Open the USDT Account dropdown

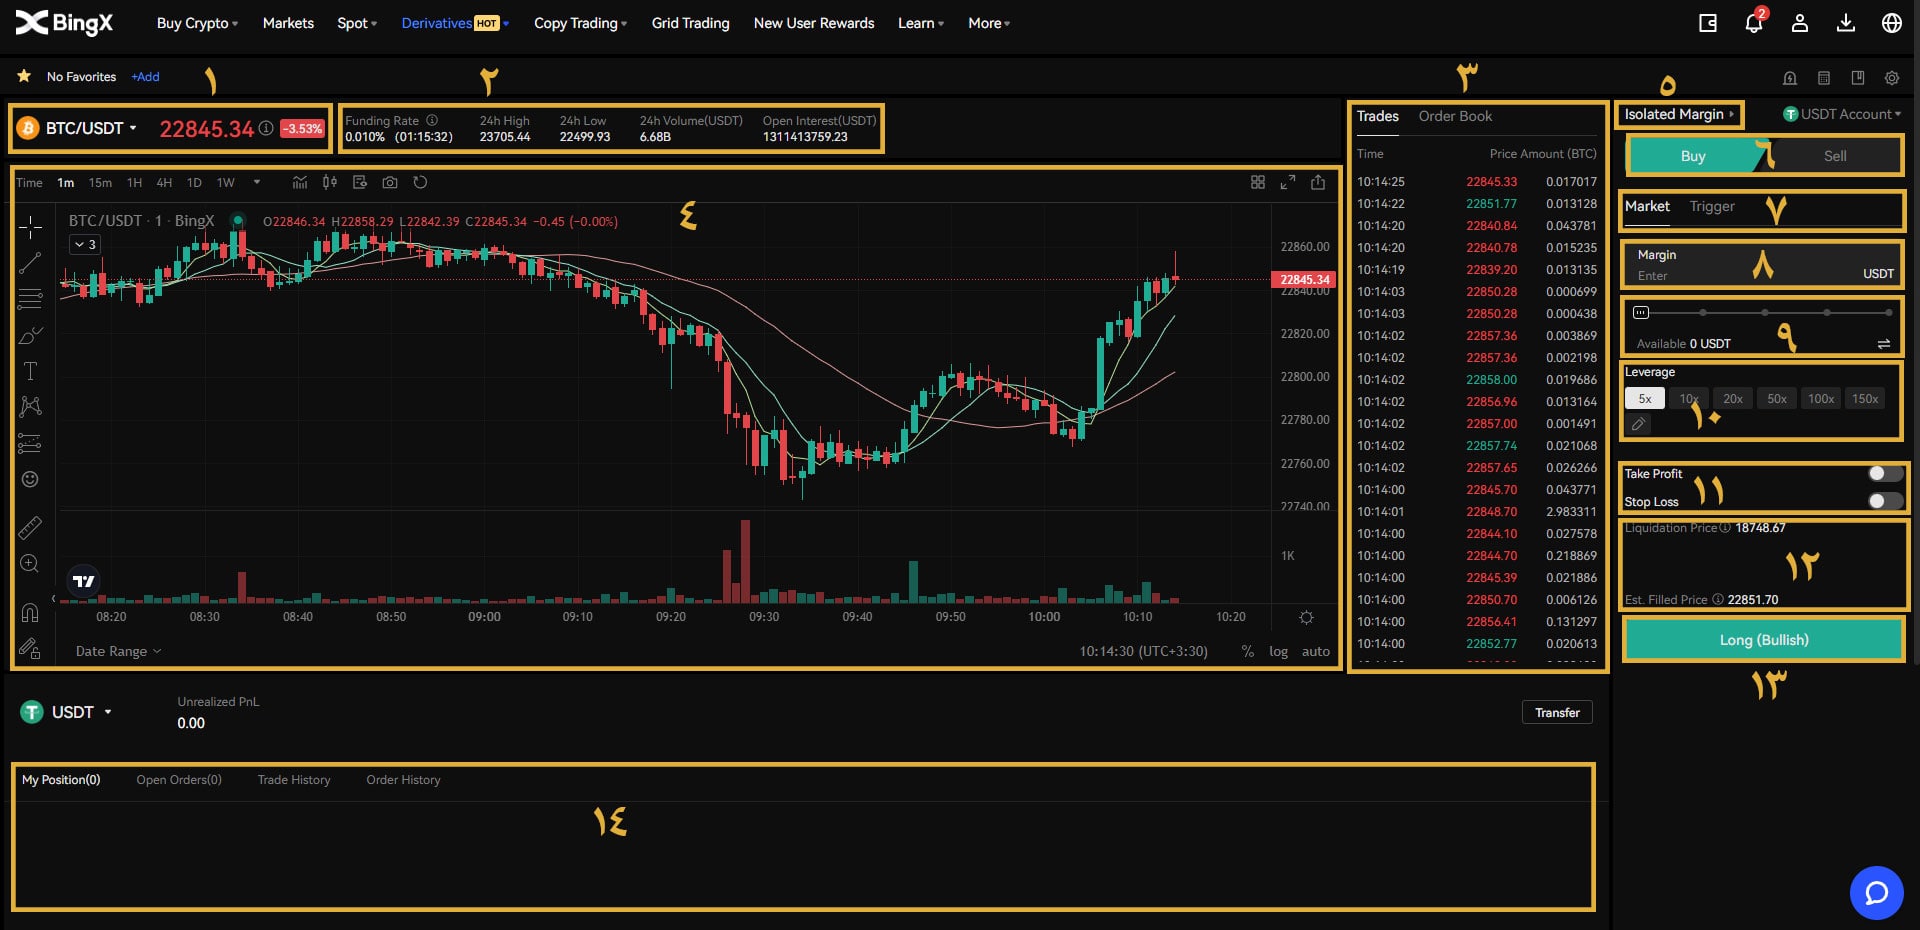(1842, 114)
